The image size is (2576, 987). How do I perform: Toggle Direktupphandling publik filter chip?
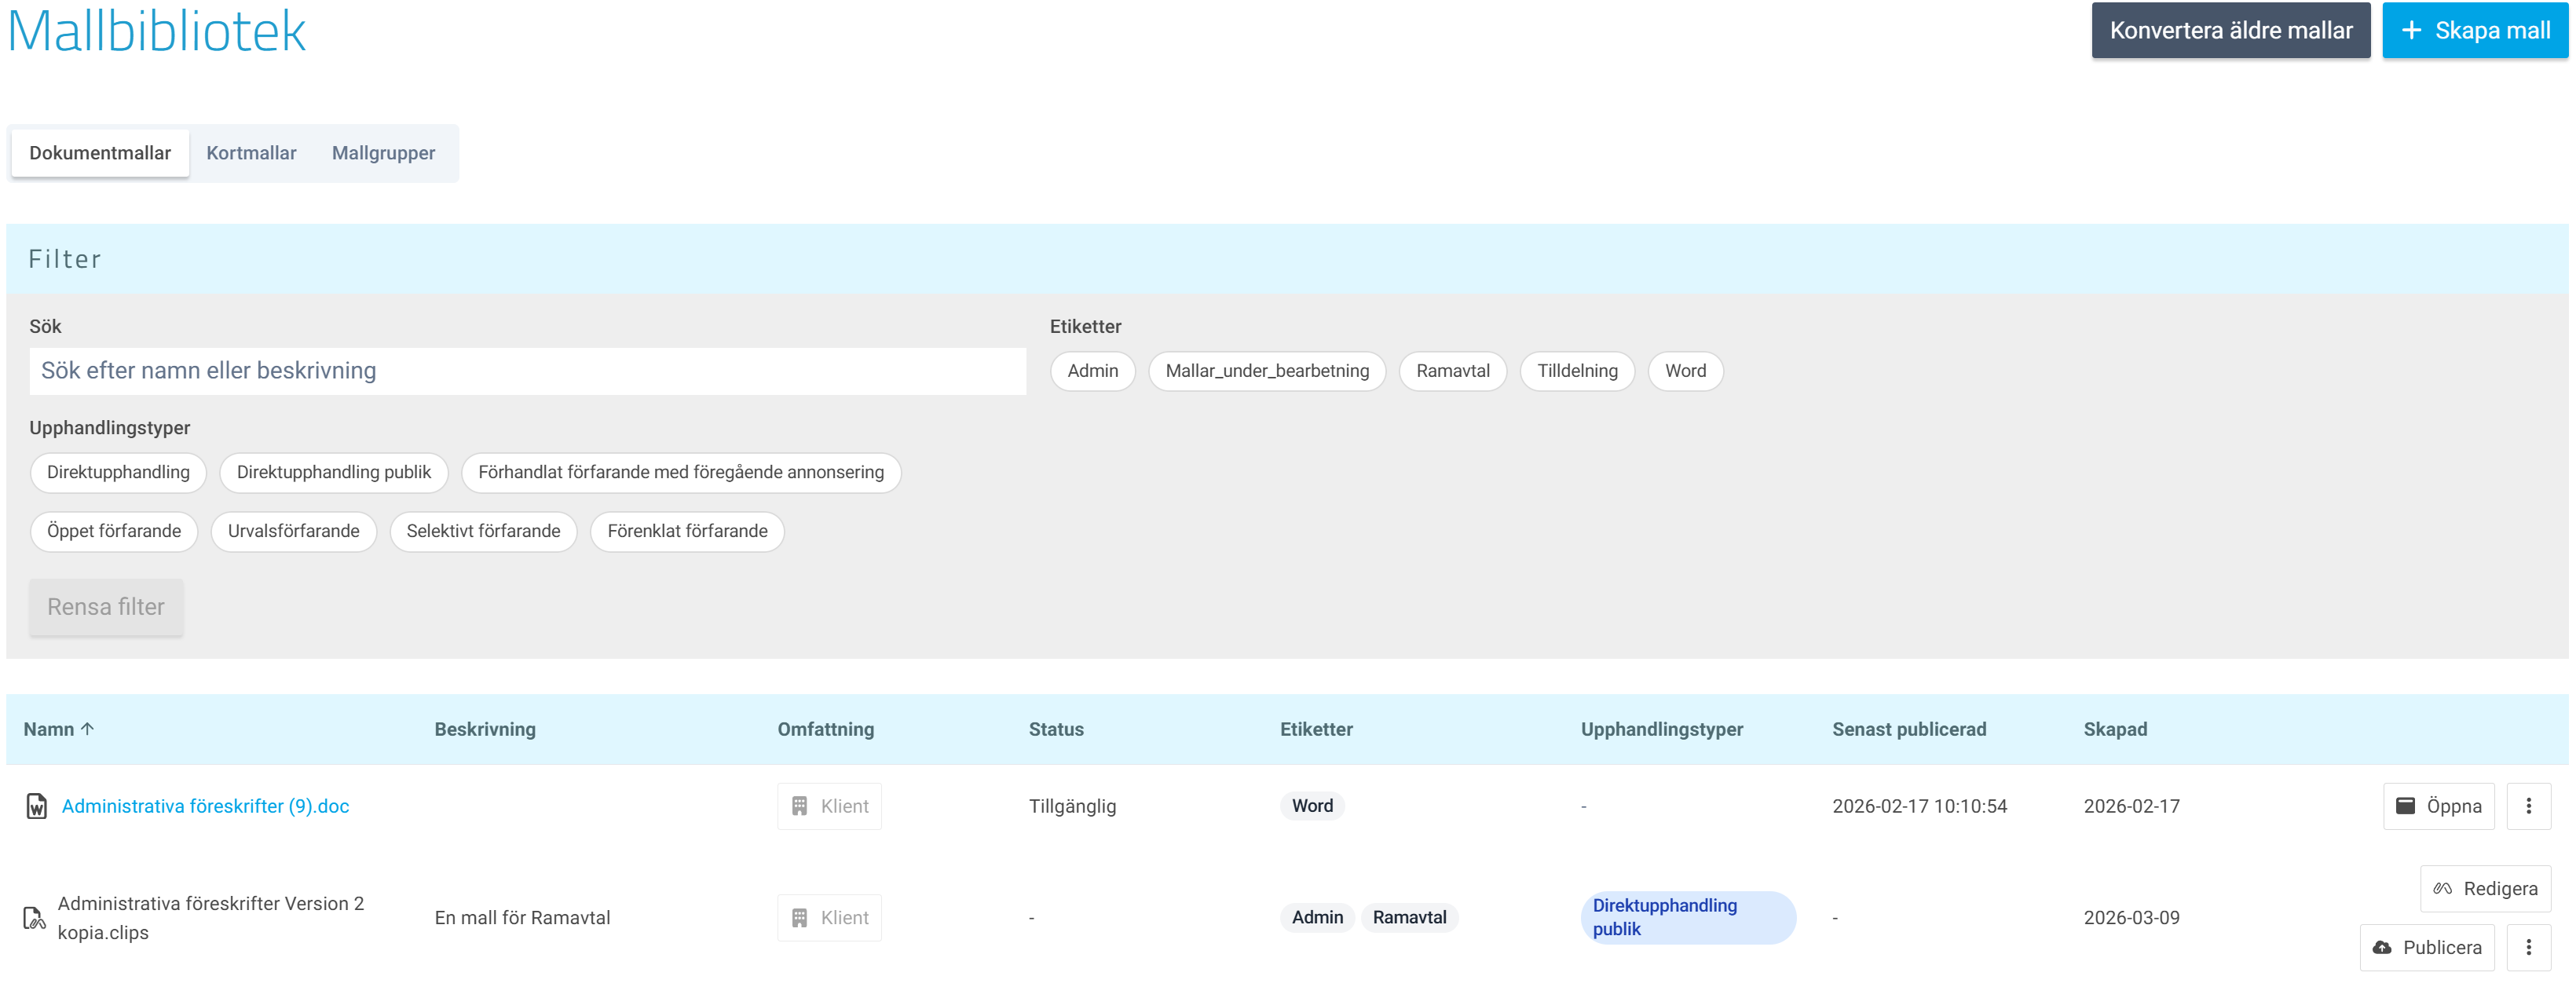tap(333, 472)
